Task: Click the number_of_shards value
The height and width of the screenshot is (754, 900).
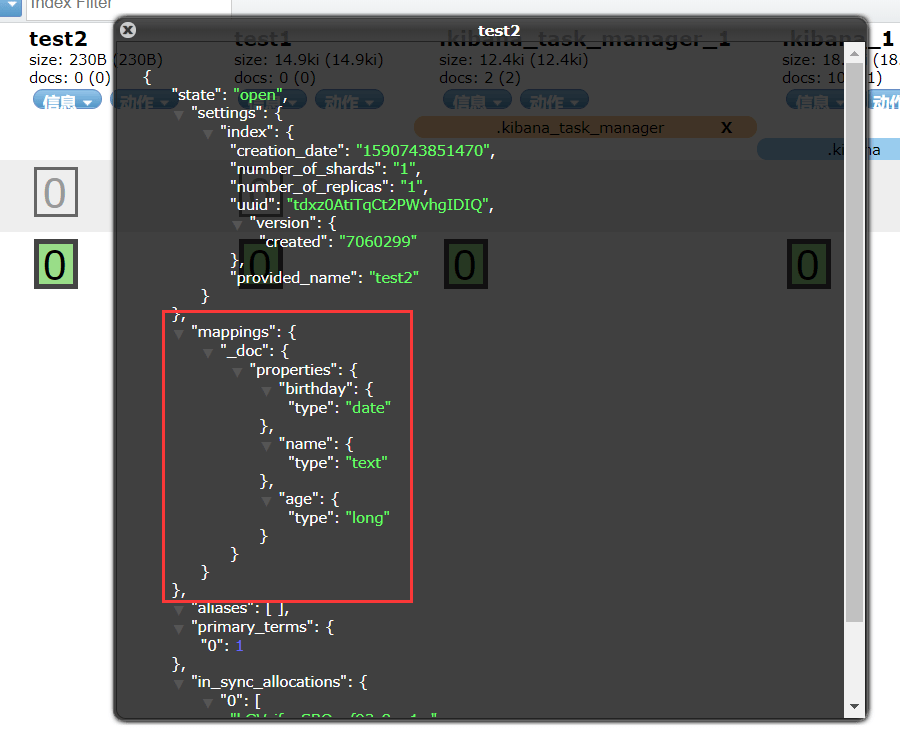Action: click(x=404, y=169)
